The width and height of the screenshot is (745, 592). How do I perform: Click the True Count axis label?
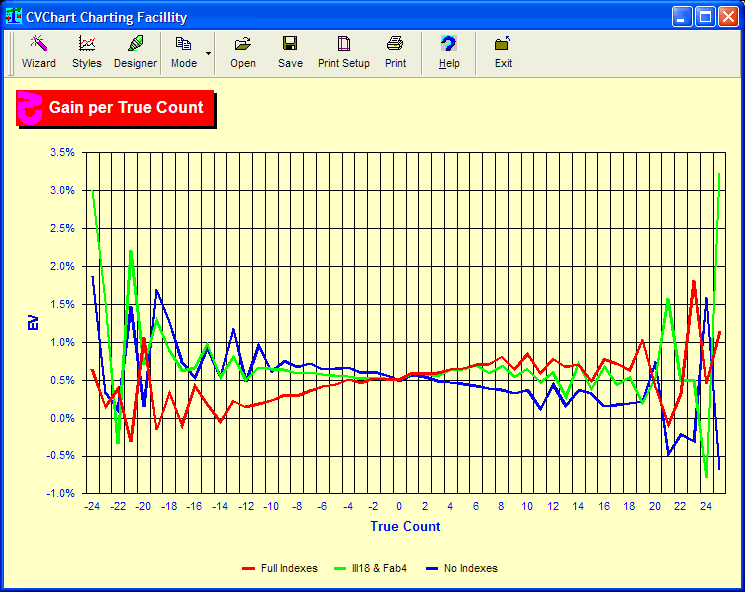405,526
